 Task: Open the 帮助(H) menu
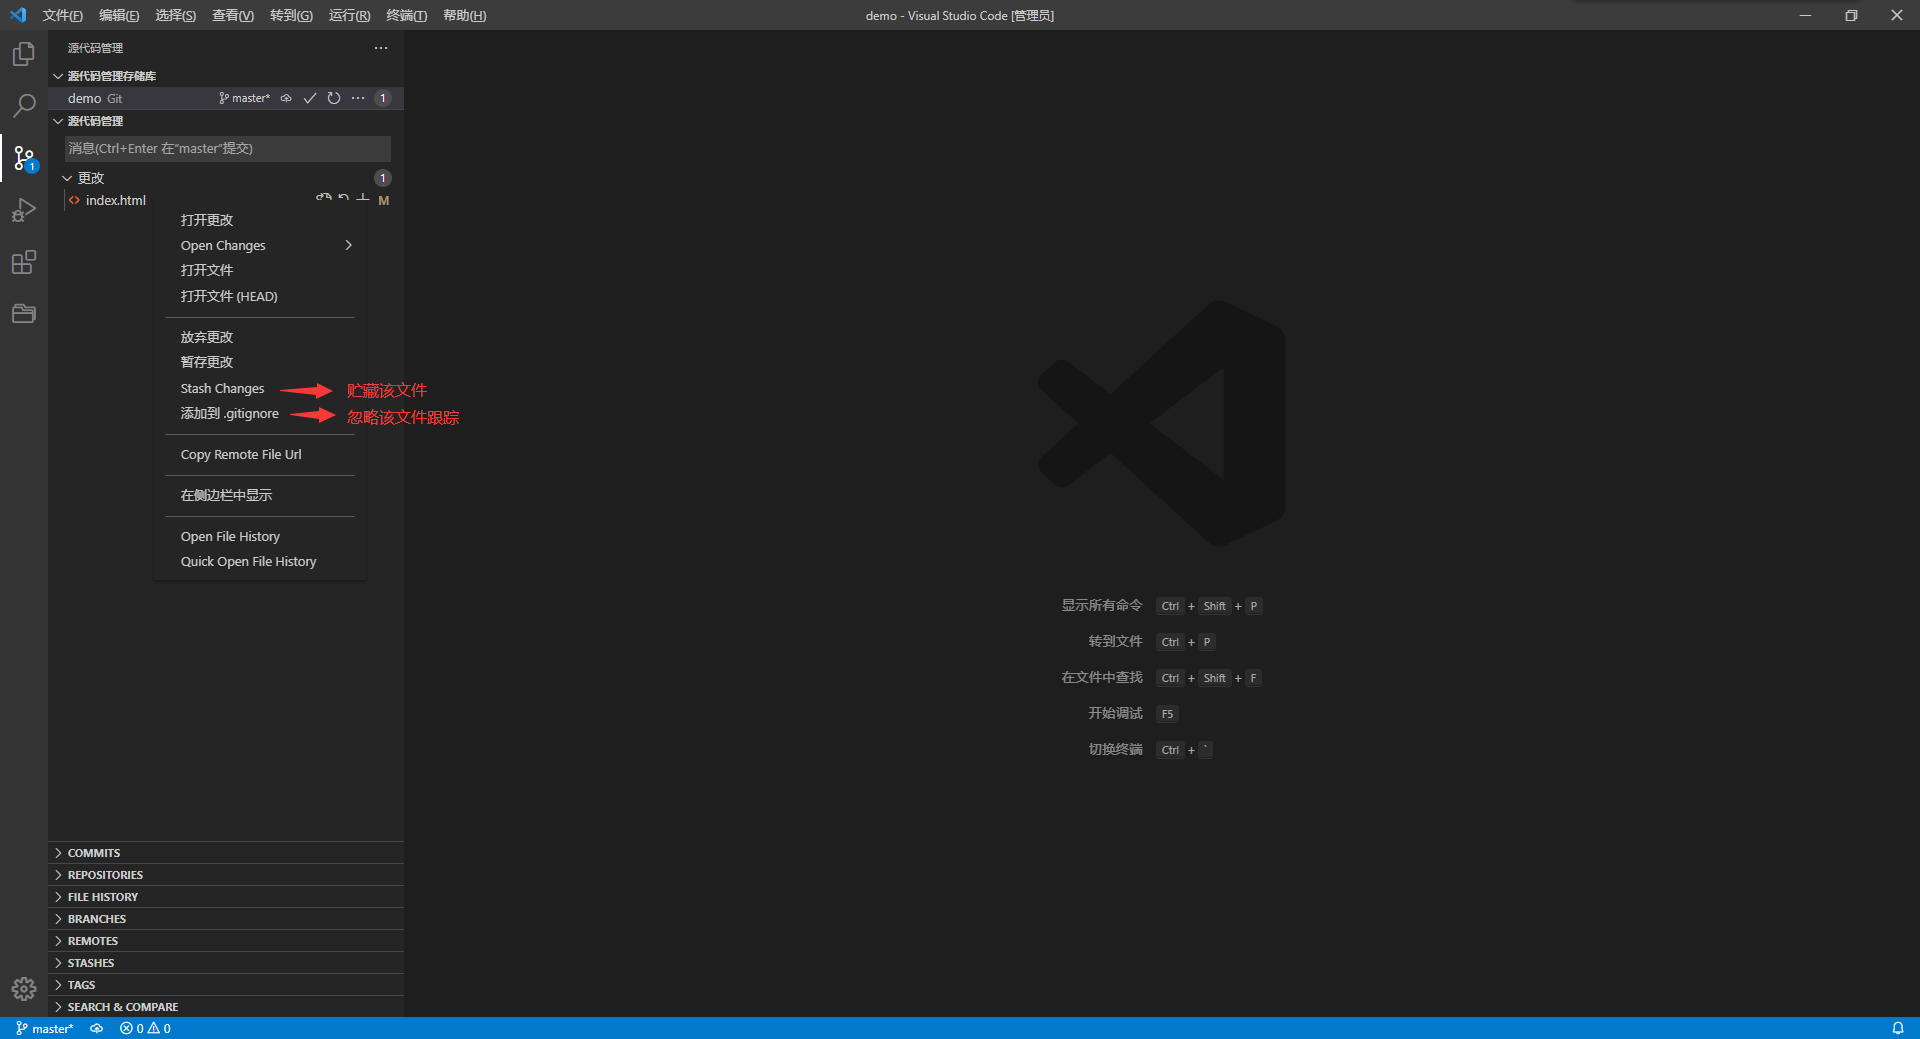(464, 15)
